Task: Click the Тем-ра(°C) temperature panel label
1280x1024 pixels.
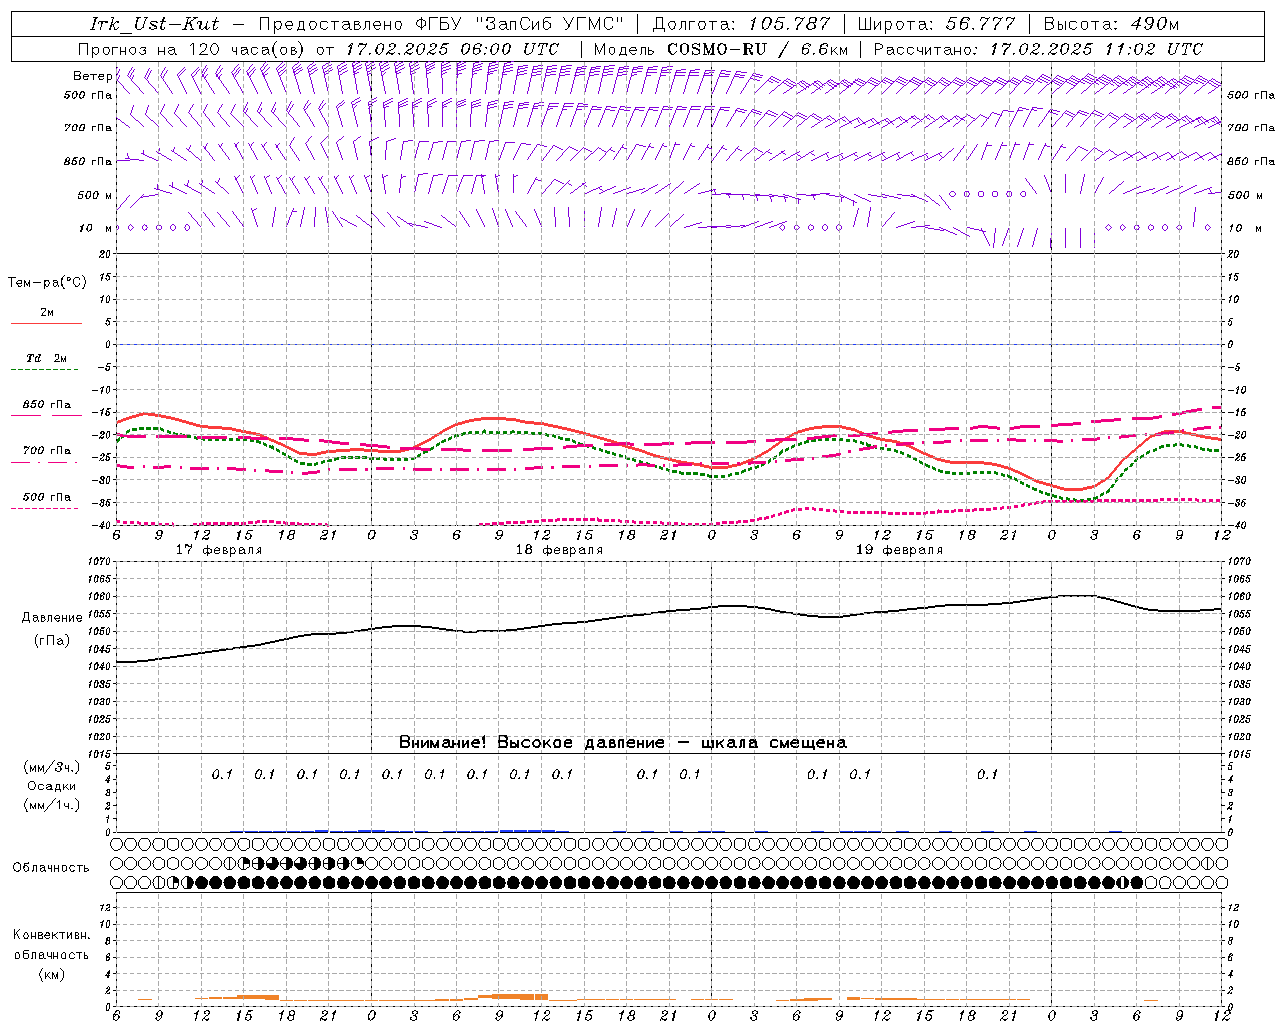Action: pos(47,283)
